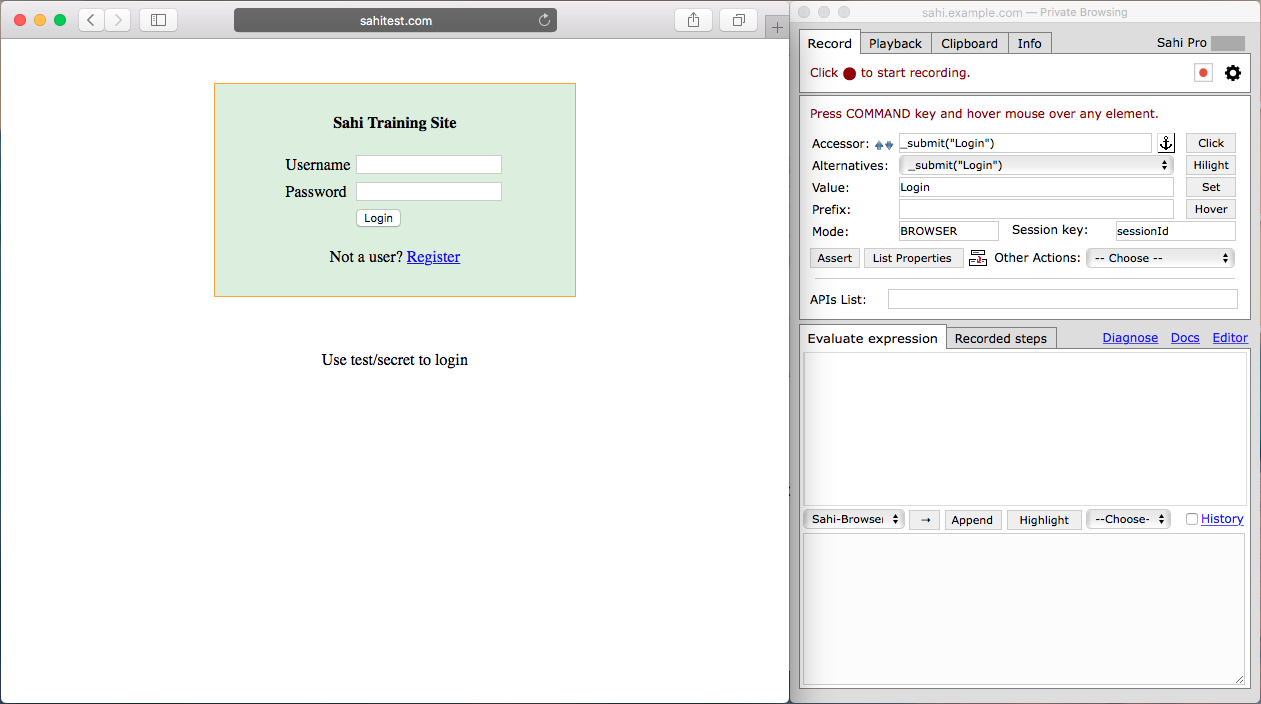Open Safari share icon

coord(693,20)
